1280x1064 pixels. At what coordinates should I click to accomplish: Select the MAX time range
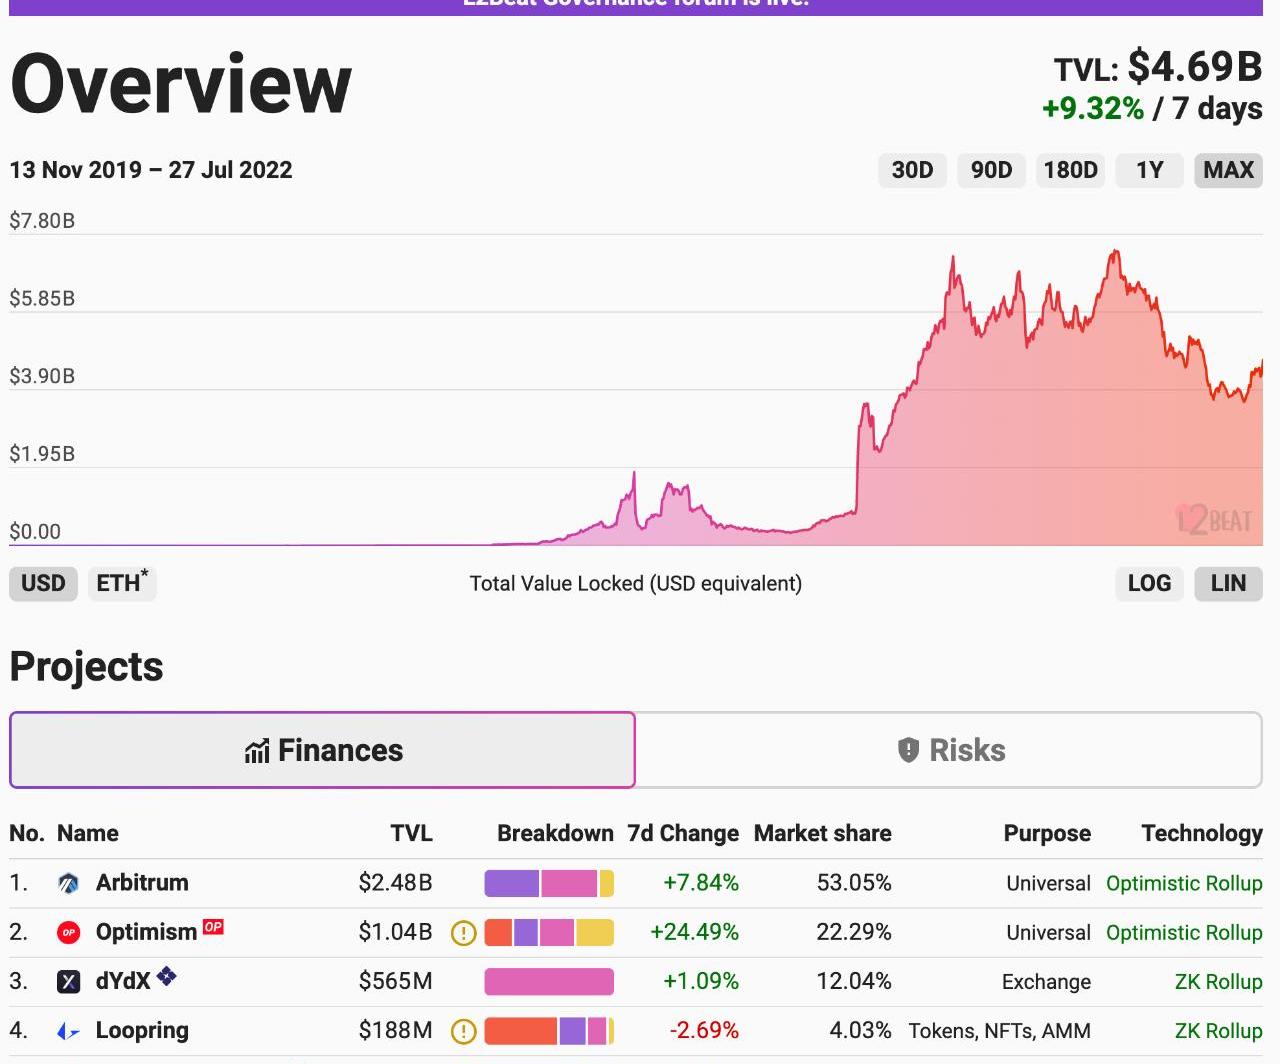click(1229, 170)
